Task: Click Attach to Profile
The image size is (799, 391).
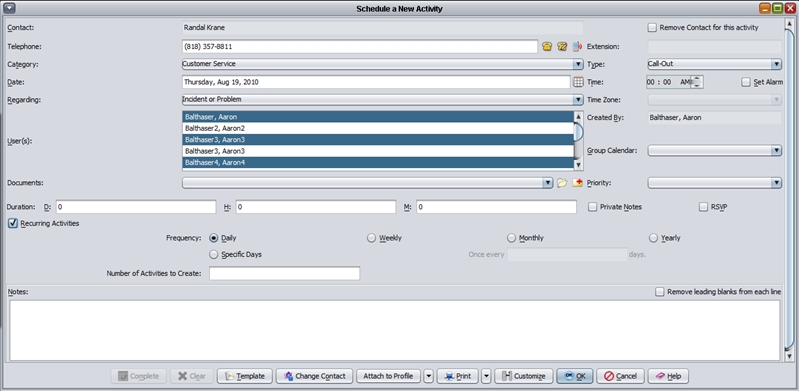Action: click(388, 376)
